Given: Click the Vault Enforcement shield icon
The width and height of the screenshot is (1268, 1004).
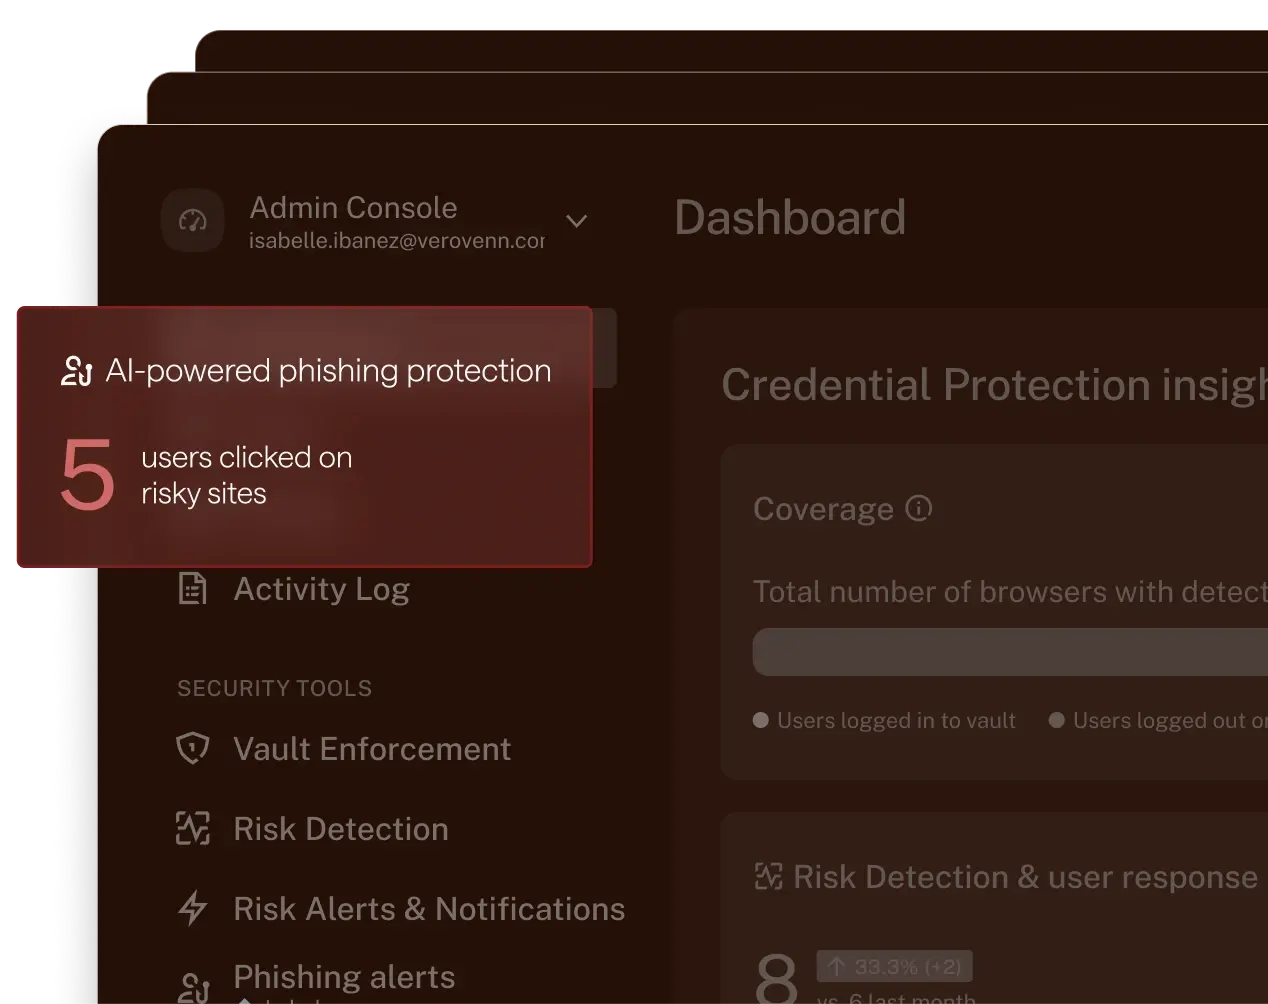Looking at the screenshot, I should 192,748.
